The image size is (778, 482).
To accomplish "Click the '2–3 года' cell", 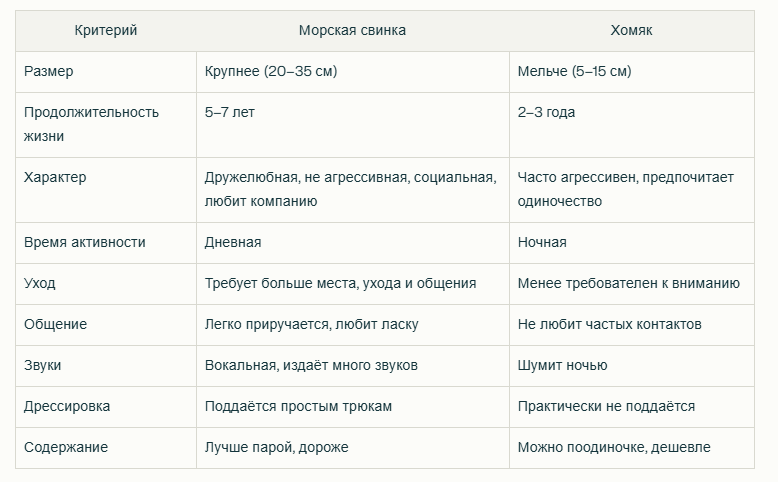I will coord(631,125).
